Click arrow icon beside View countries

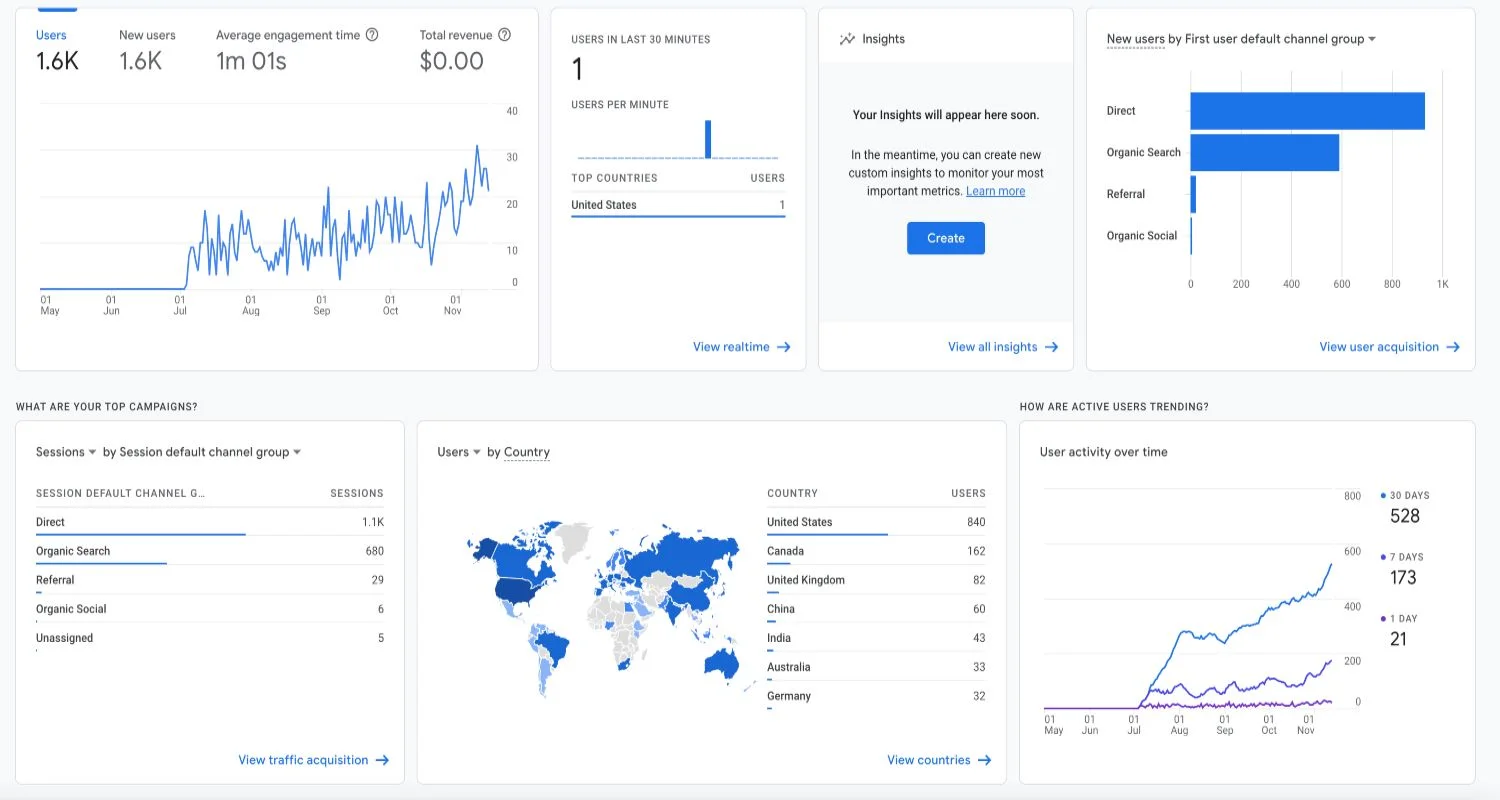[984, 760]
